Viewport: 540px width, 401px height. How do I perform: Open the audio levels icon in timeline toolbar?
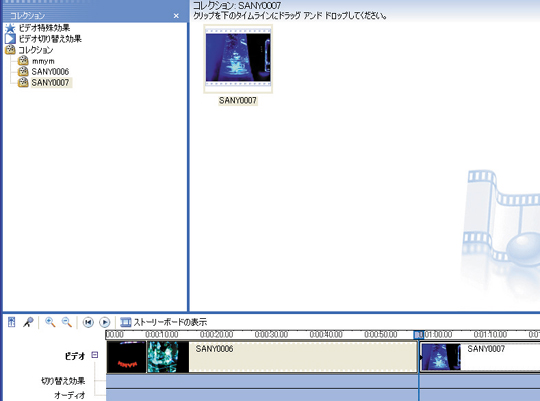pyautogui.click(x=11, y=322)
